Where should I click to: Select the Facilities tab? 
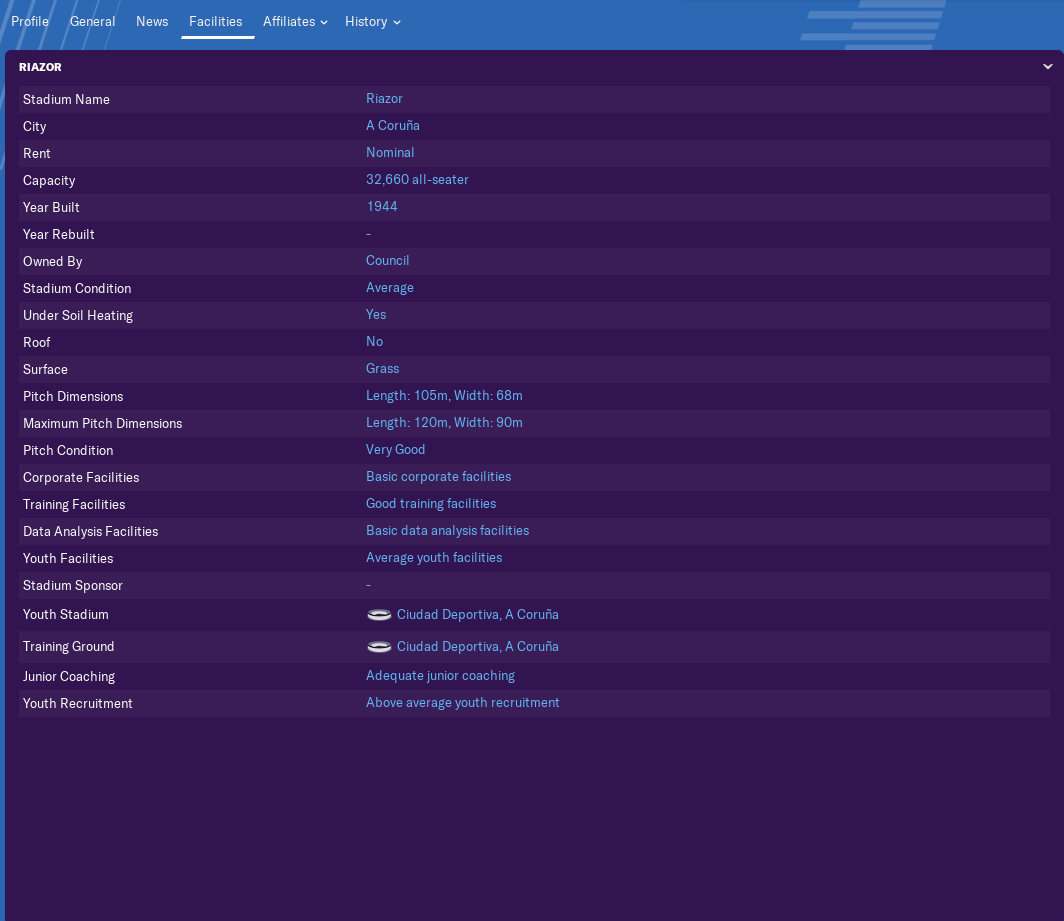[x=216, y=22]
